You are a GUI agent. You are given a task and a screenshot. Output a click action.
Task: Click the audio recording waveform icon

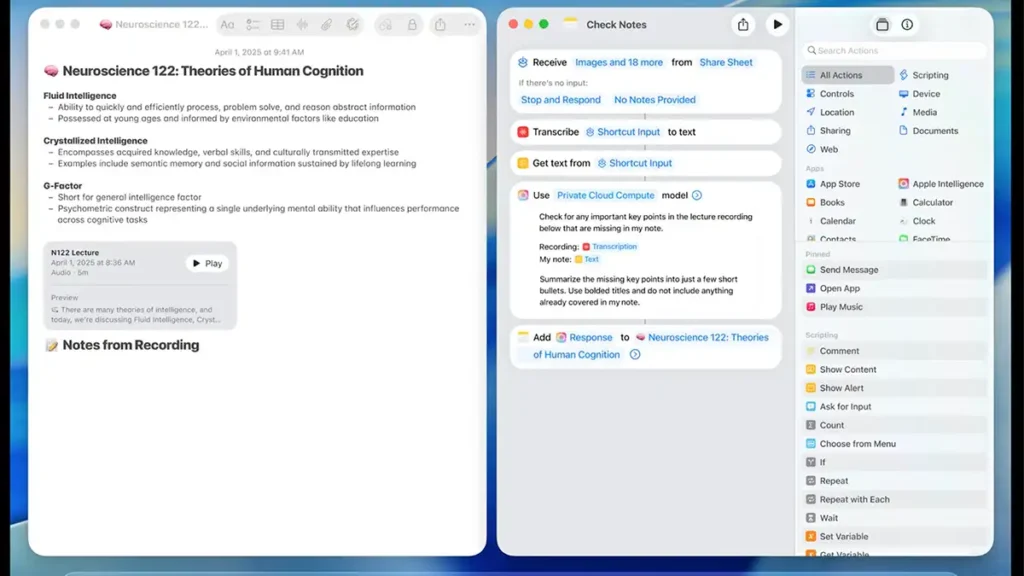coord(303,24)
